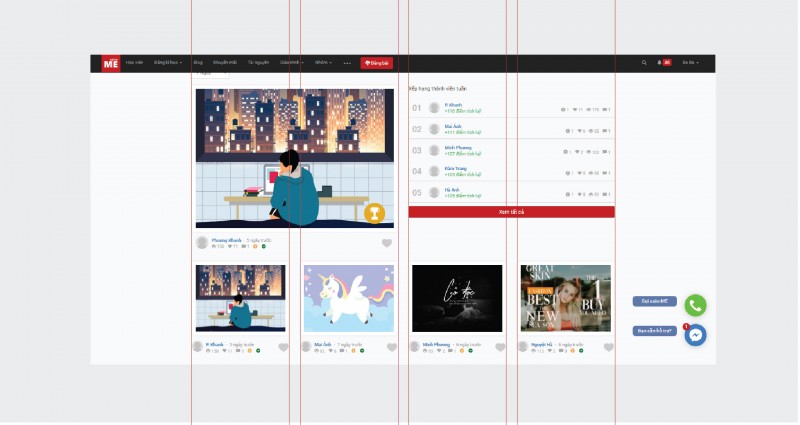Click the comment icon in ranking row 01
Viewport: 800px width, 425px height.
(x=605, y=110)
